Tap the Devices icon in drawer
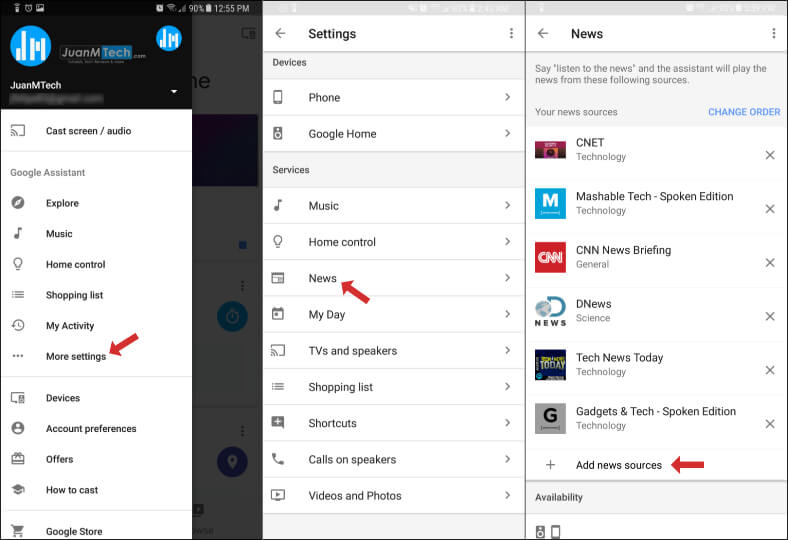This screenshot has height=540, width=788. [x=18, y=398]
